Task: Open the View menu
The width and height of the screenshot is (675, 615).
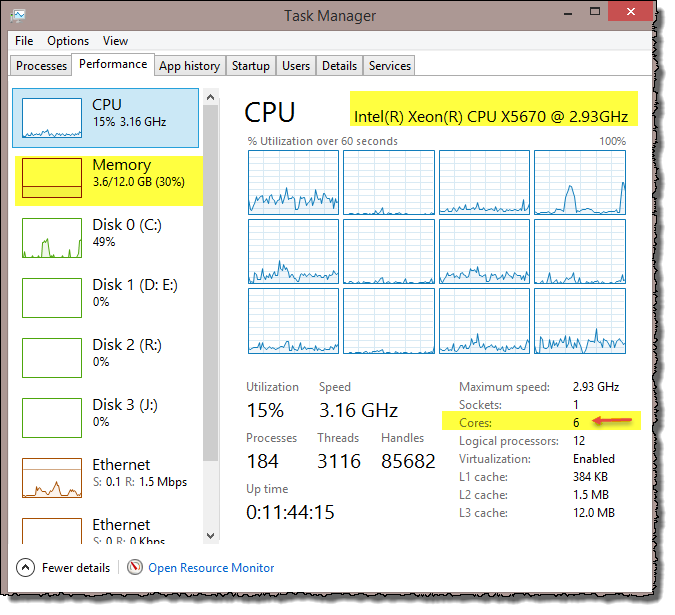Action: 115,41
